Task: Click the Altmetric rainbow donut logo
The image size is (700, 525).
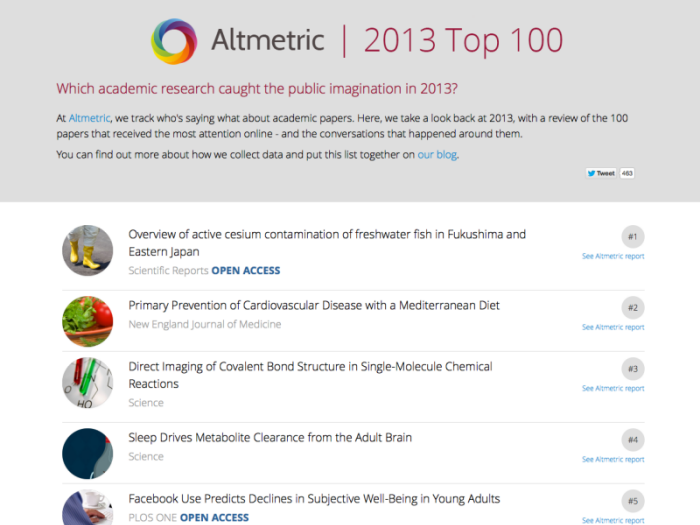Action: click(x=174, y=41)
